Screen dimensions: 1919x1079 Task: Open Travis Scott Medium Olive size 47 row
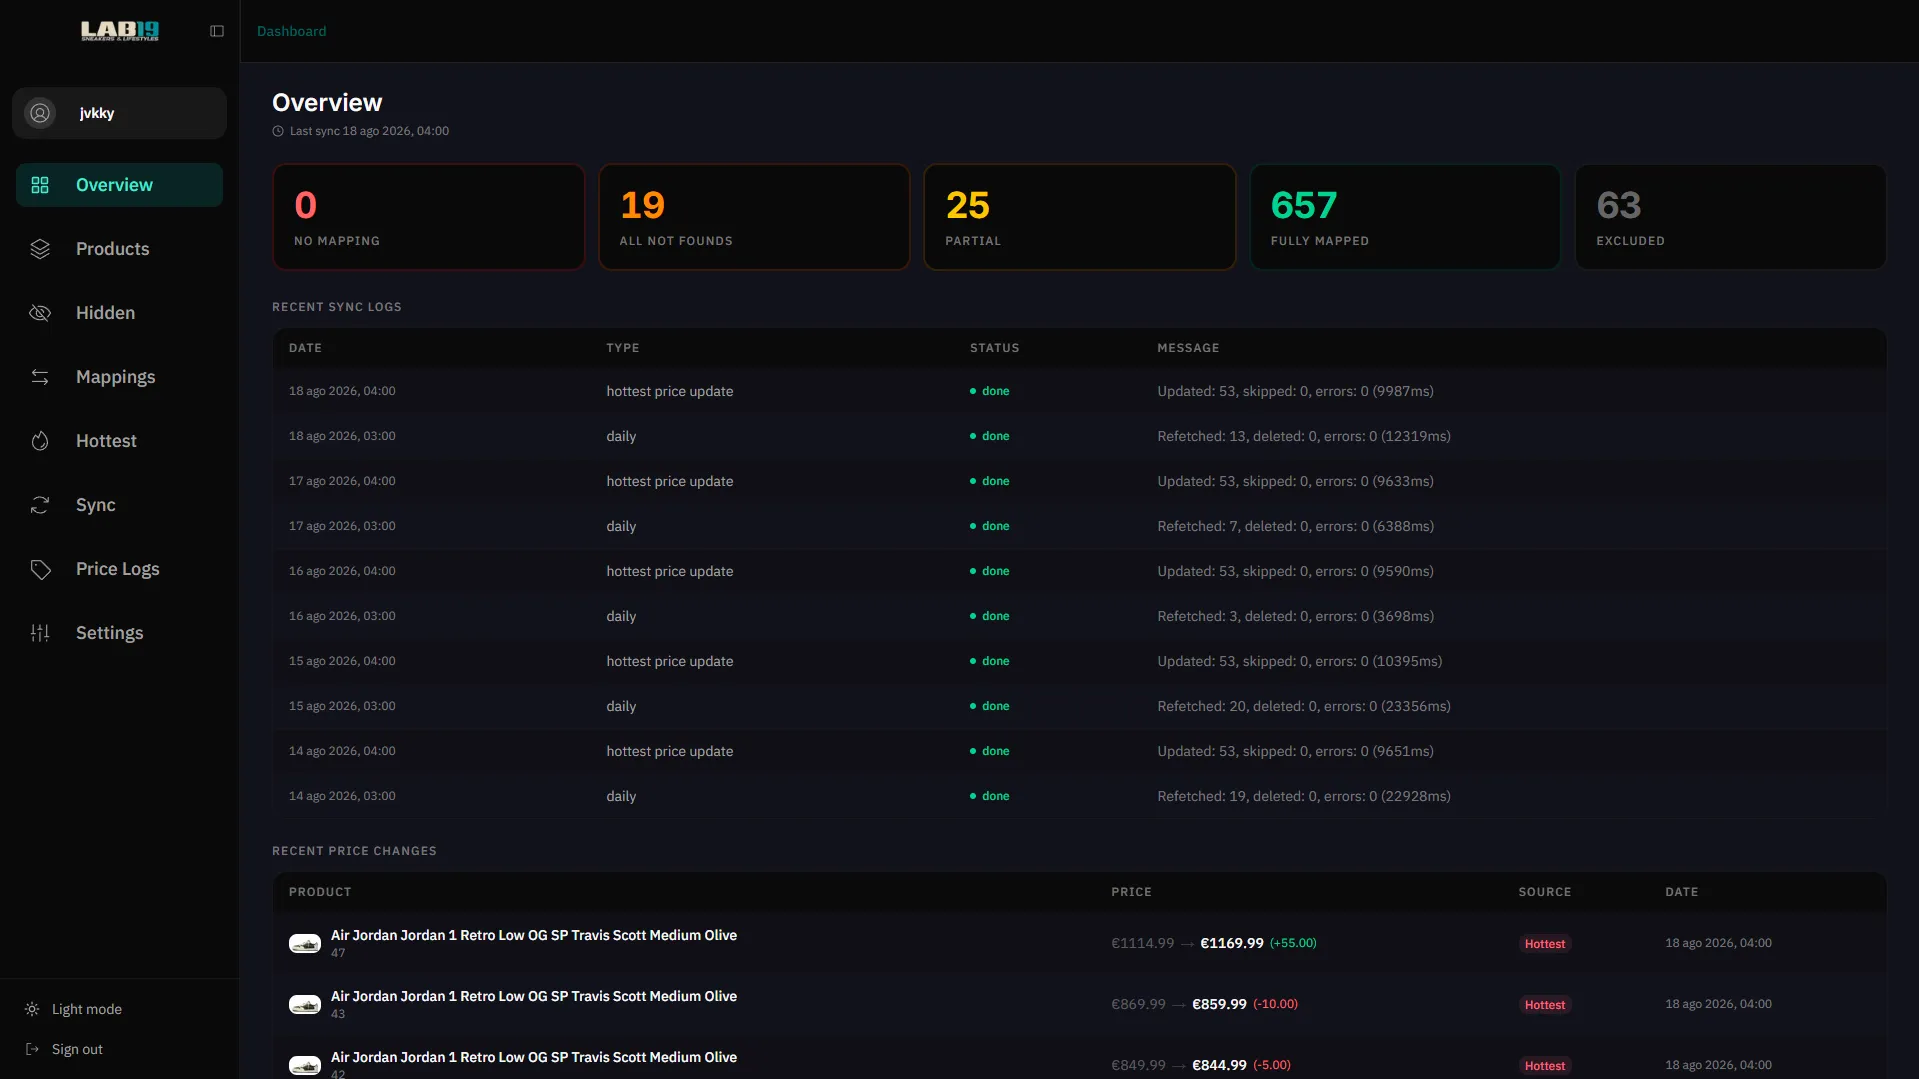(x=1079, y=943)
